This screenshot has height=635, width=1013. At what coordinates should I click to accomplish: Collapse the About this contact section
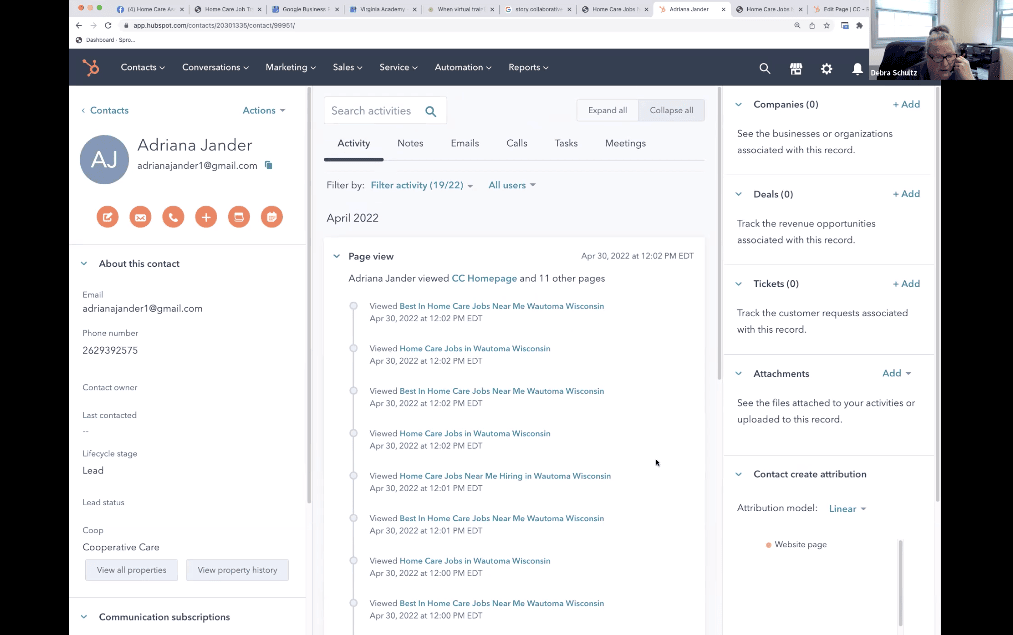84,264
